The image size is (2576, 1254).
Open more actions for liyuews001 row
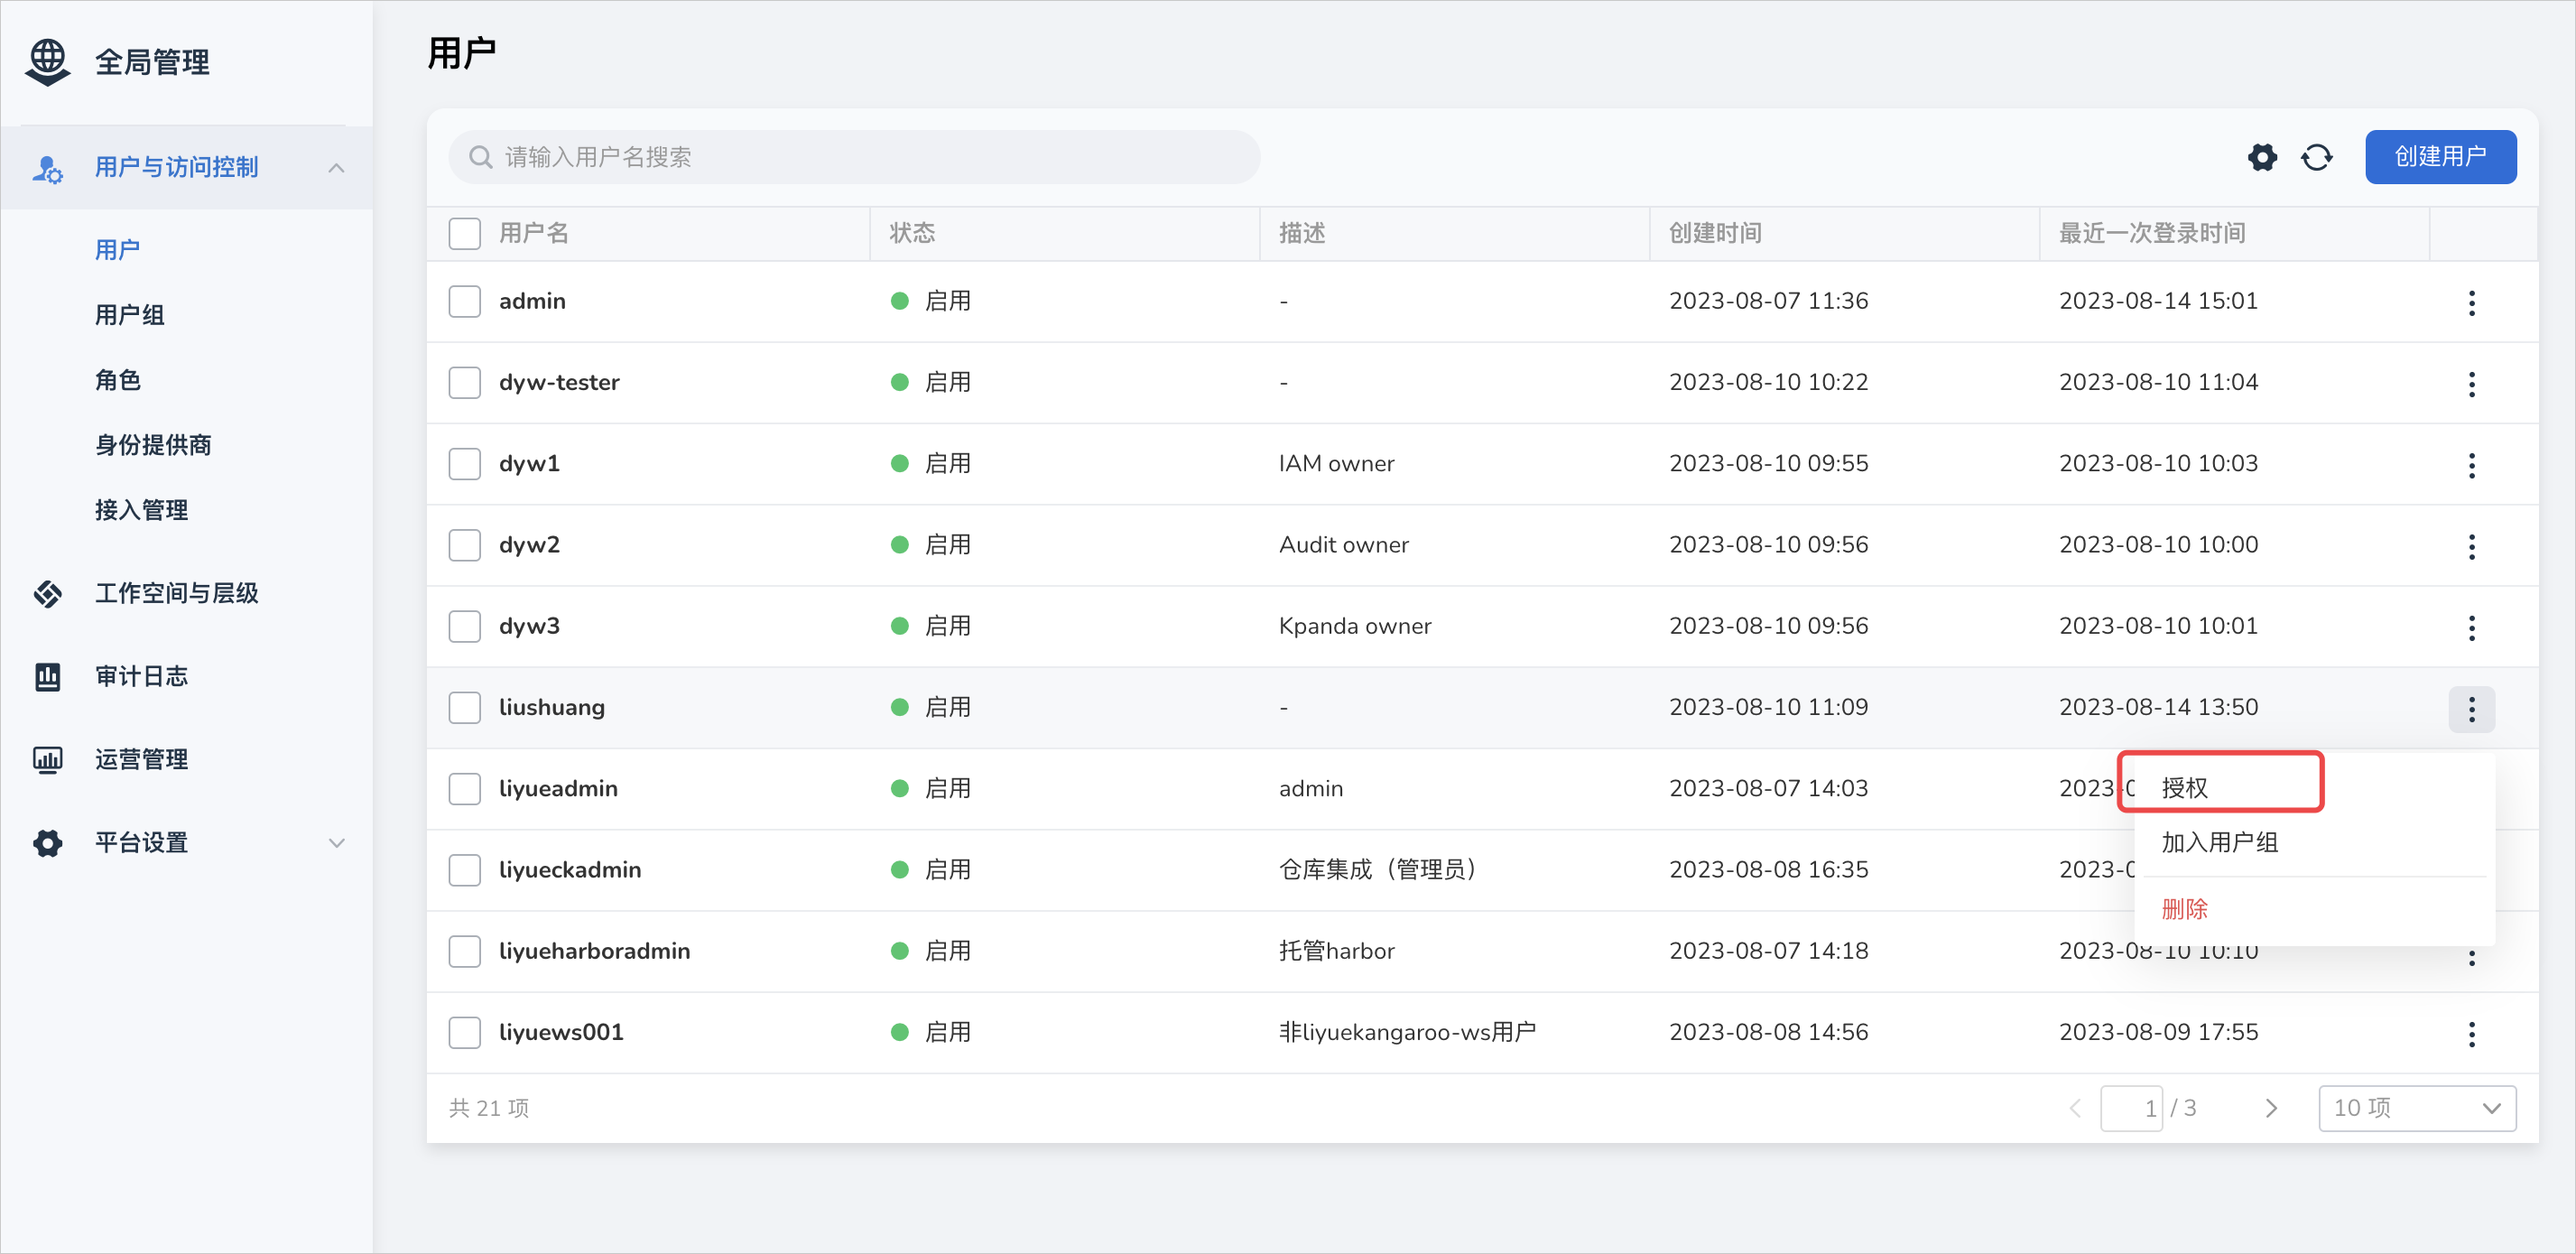(2471, 1034)
